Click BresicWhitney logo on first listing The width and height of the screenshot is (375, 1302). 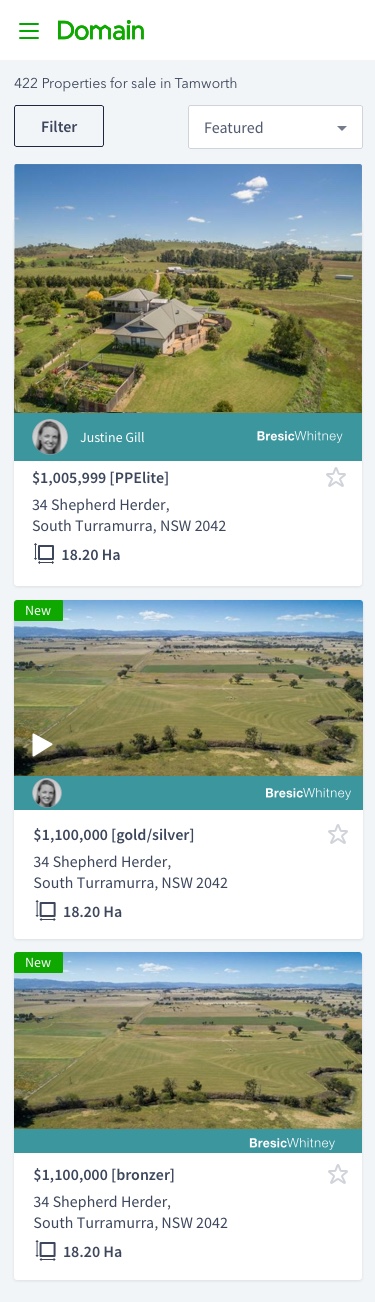(x=299, y=437)
